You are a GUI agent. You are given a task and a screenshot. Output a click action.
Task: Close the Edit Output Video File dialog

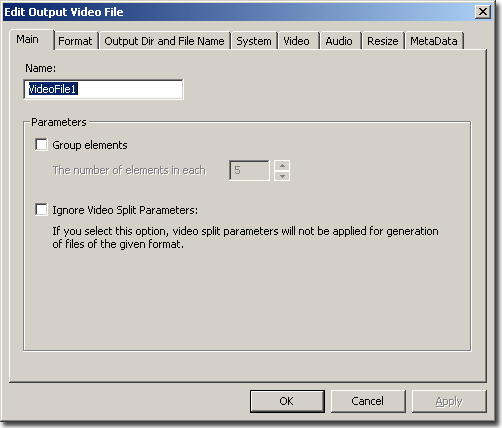click(x=483, y=12)
